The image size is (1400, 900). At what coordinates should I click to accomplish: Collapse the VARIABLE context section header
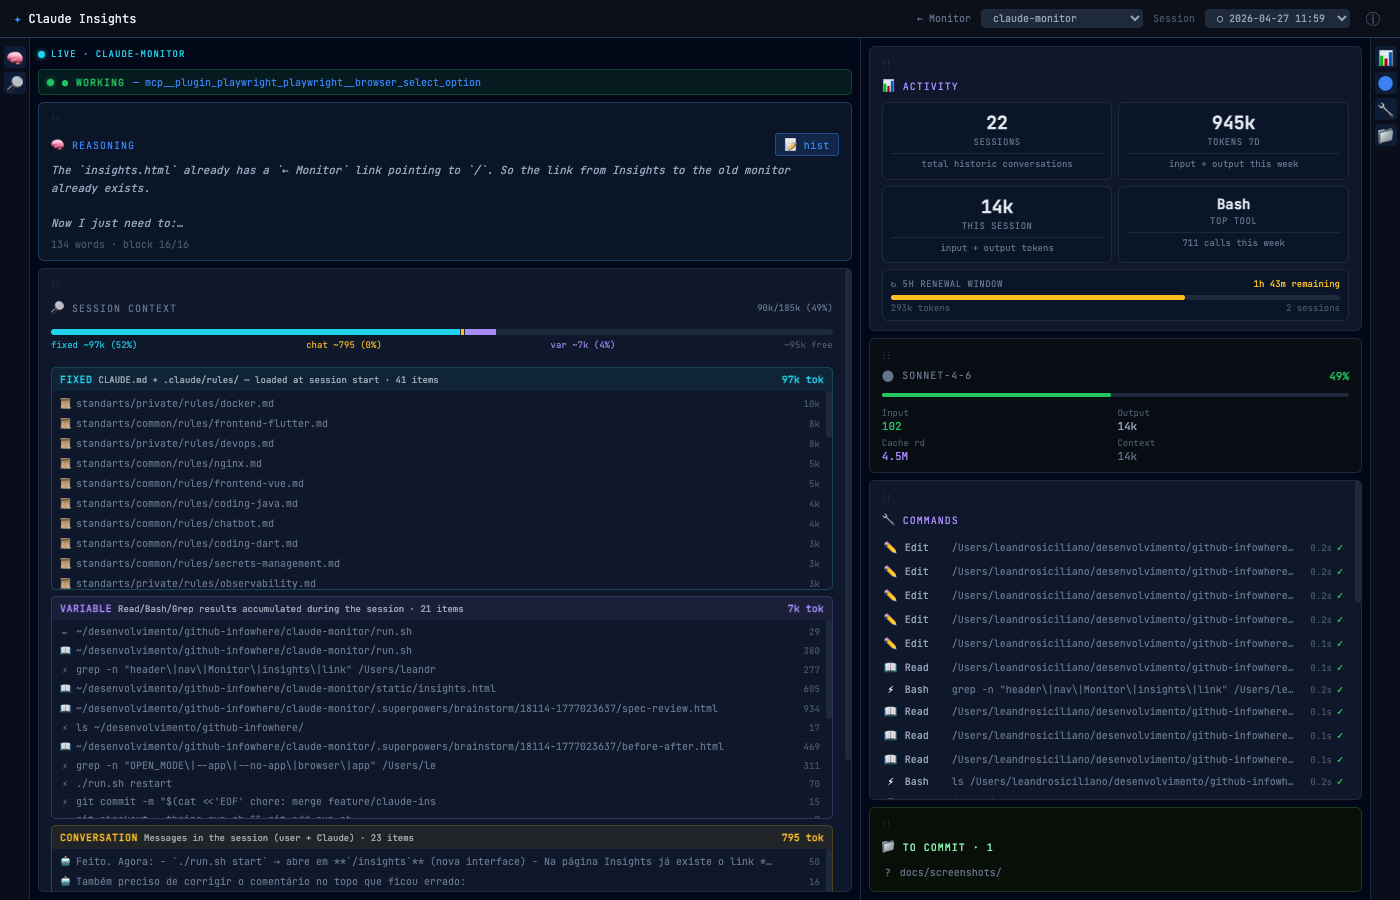[x=442, y=609]
